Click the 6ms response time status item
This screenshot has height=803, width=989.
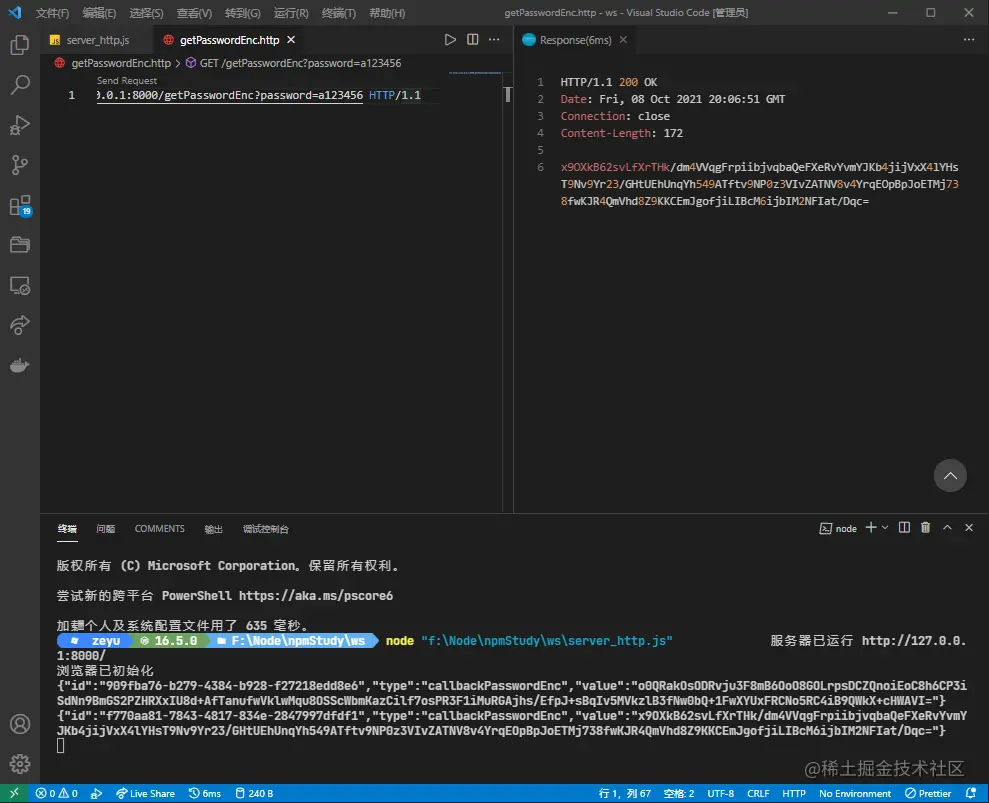click(205, 794)
